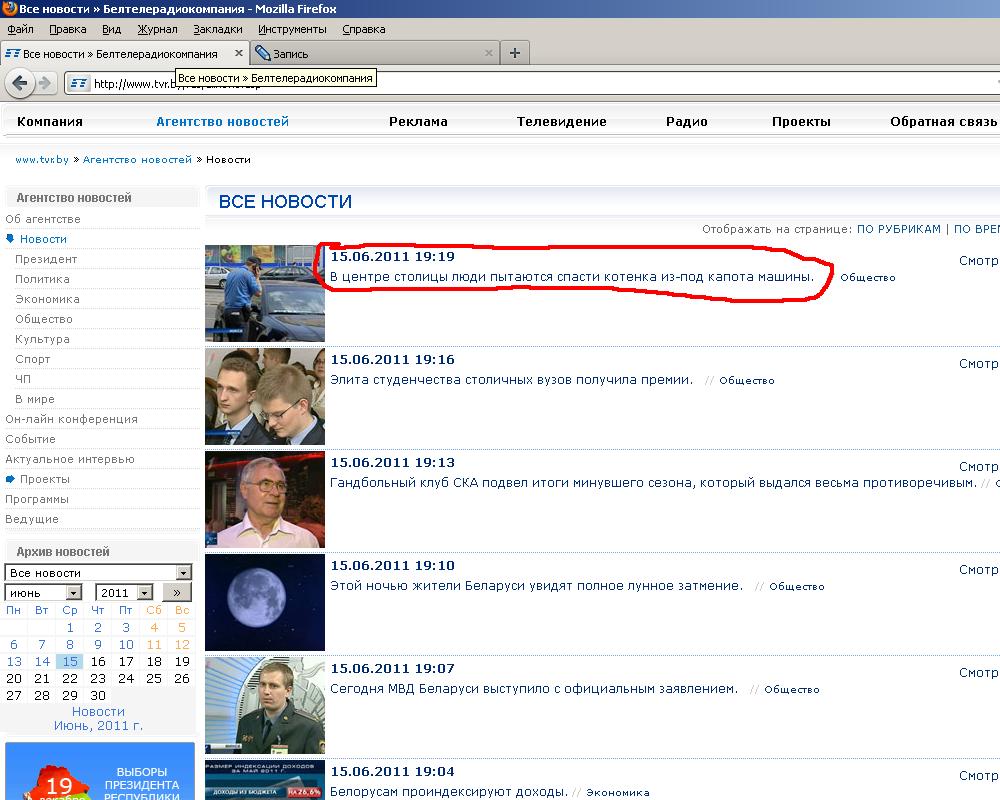Open the 'Спорт' news category

(x=33, y=359)
